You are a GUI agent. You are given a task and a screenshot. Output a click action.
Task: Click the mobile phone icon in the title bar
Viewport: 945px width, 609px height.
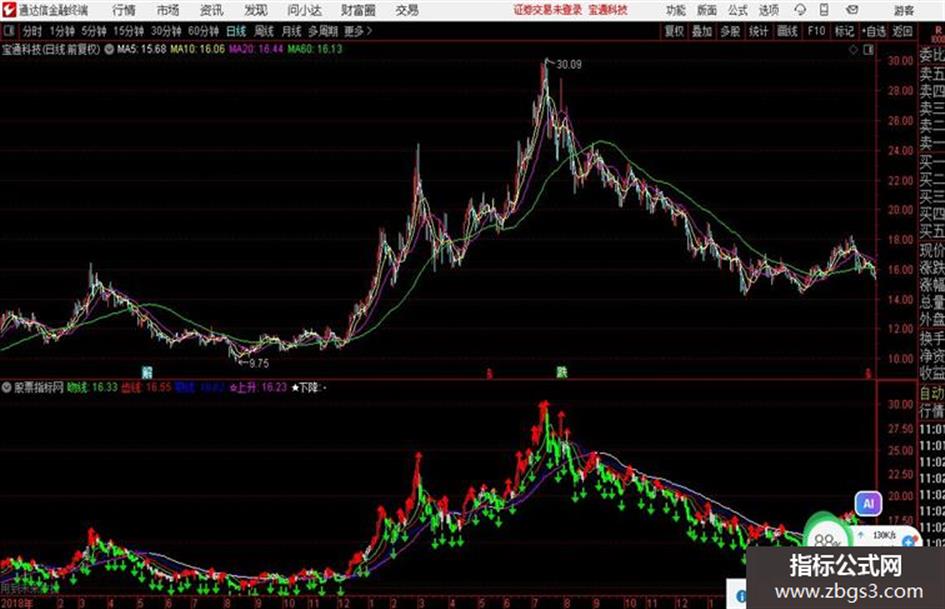coord(824,10)
